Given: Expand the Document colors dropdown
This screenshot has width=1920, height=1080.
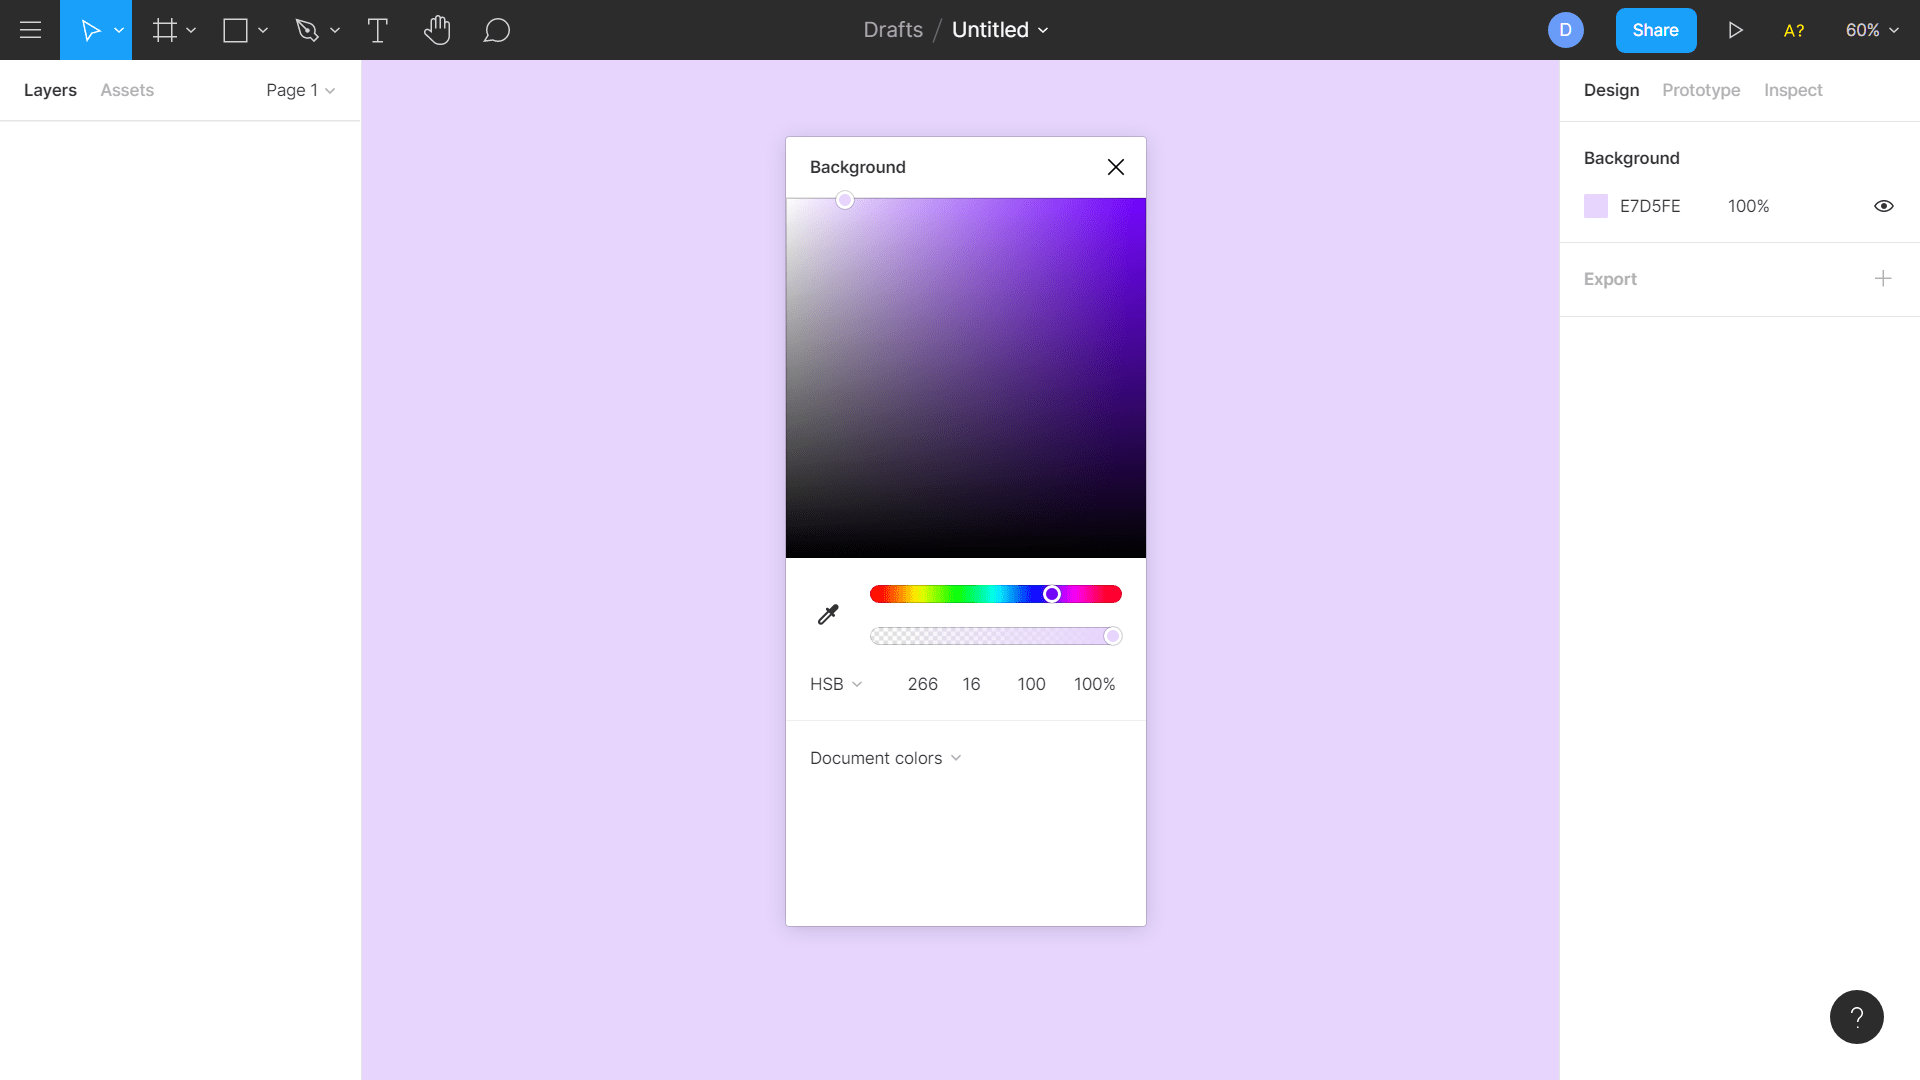Looking at the screenshot, I should (885, 758).
